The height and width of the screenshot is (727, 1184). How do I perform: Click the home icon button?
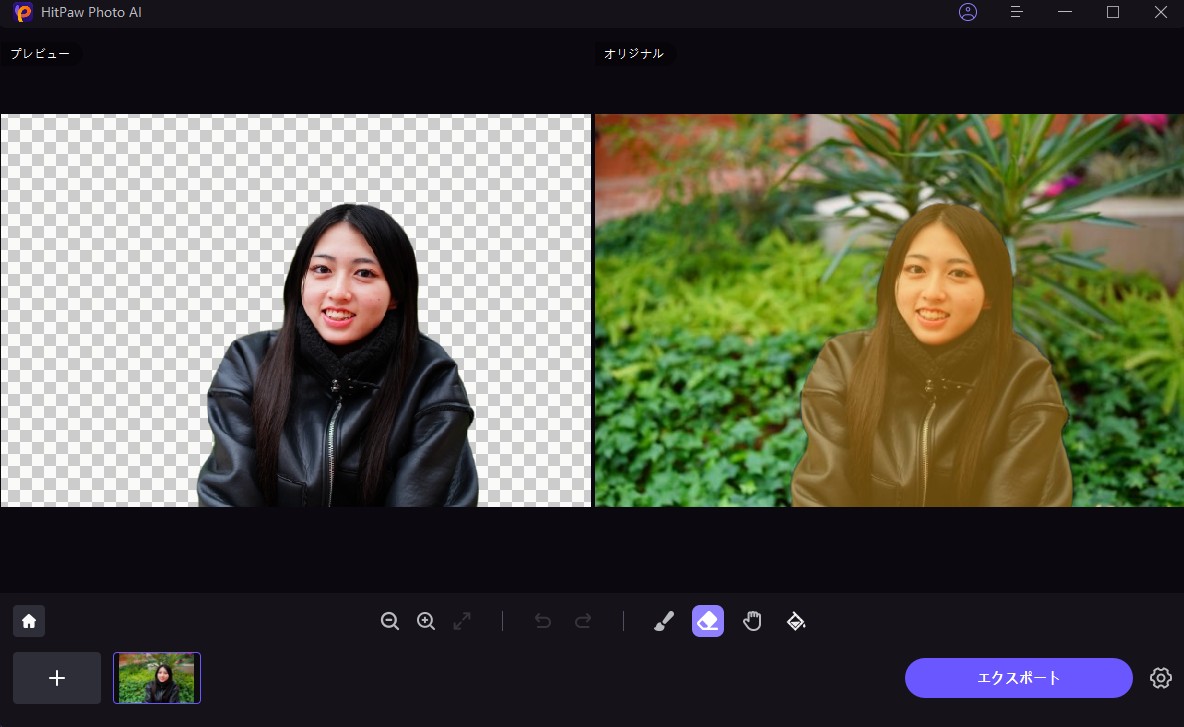click(29, 621)
